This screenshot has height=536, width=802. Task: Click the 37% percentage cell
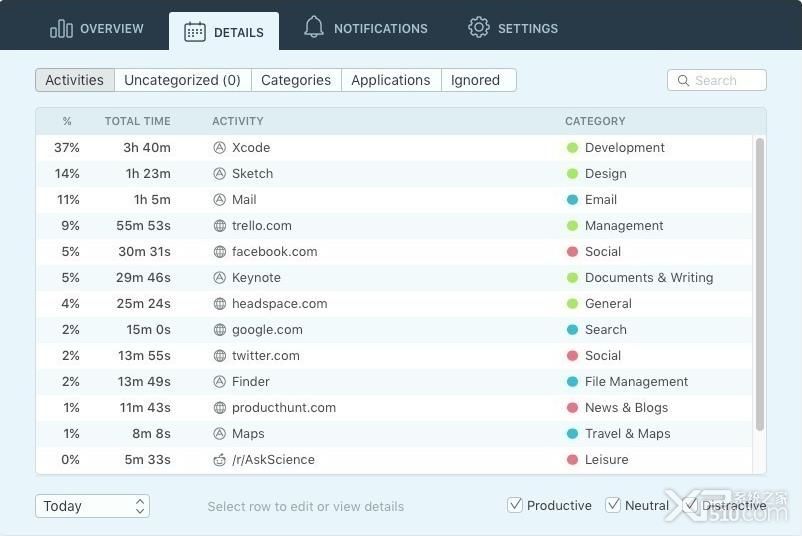(x=67, y=148)
